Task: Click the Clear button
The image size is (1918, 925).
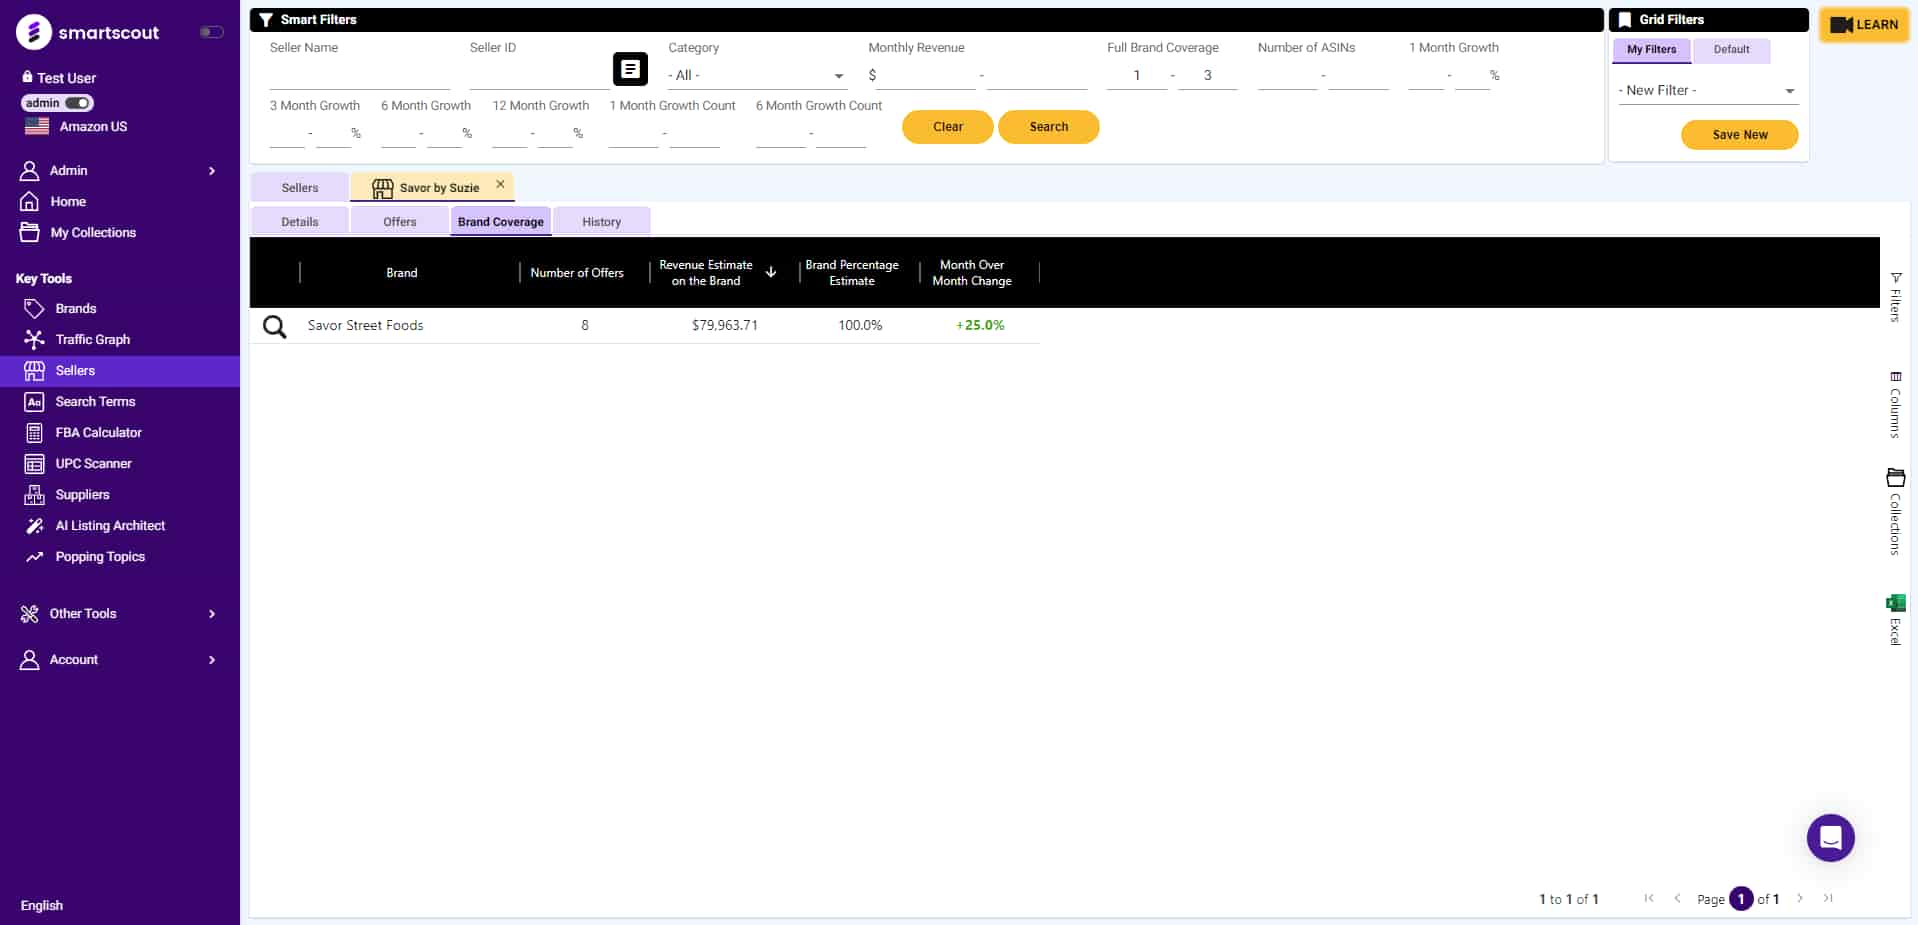Action: point(948,127)
